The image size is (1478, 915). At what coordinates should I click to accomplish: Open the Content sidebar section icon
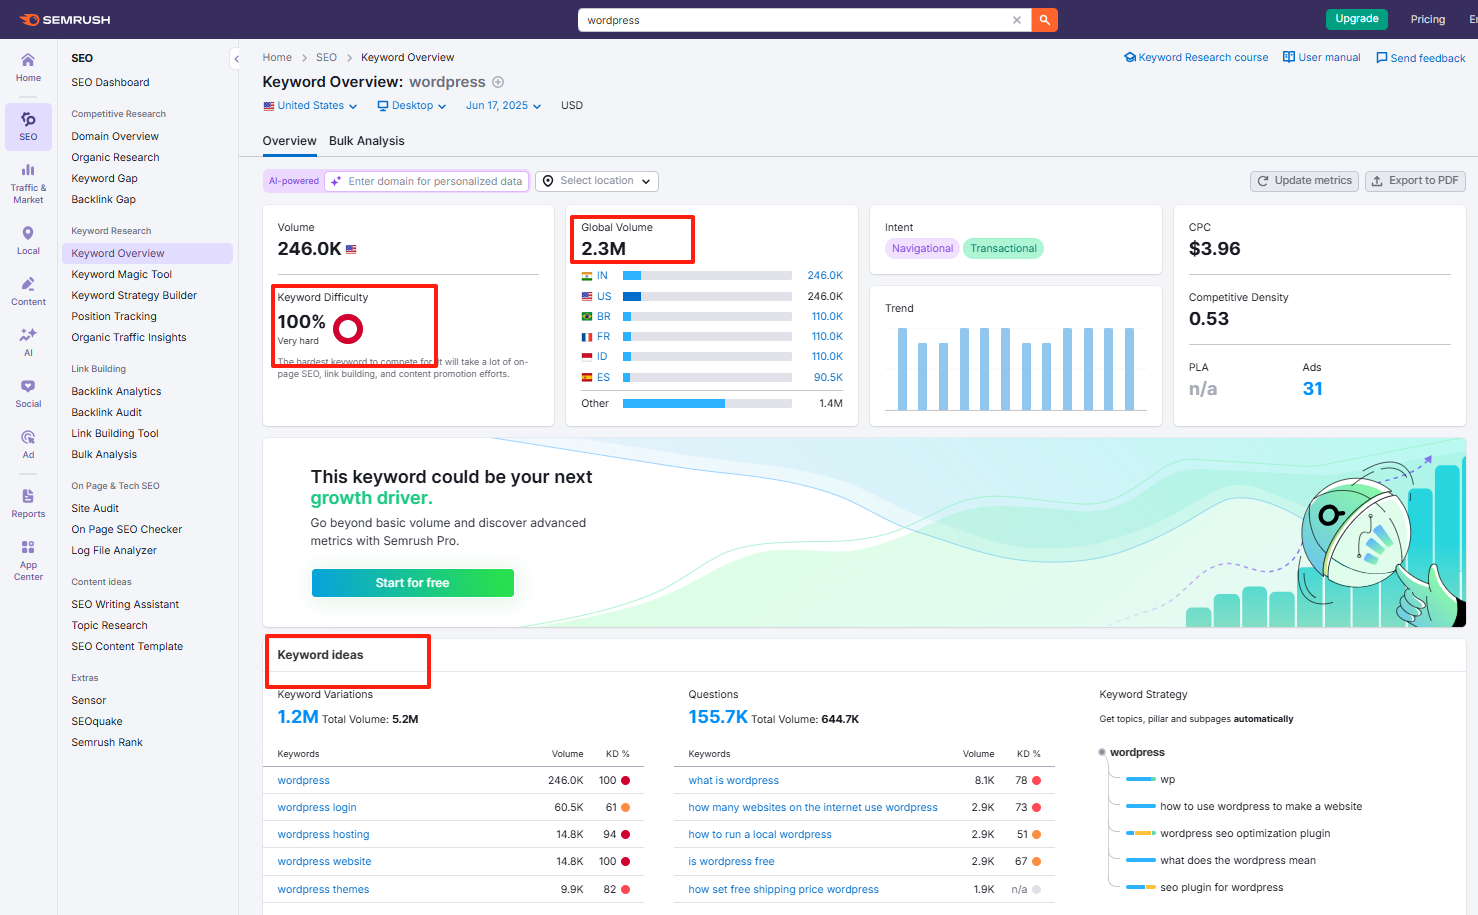(28, 291)
